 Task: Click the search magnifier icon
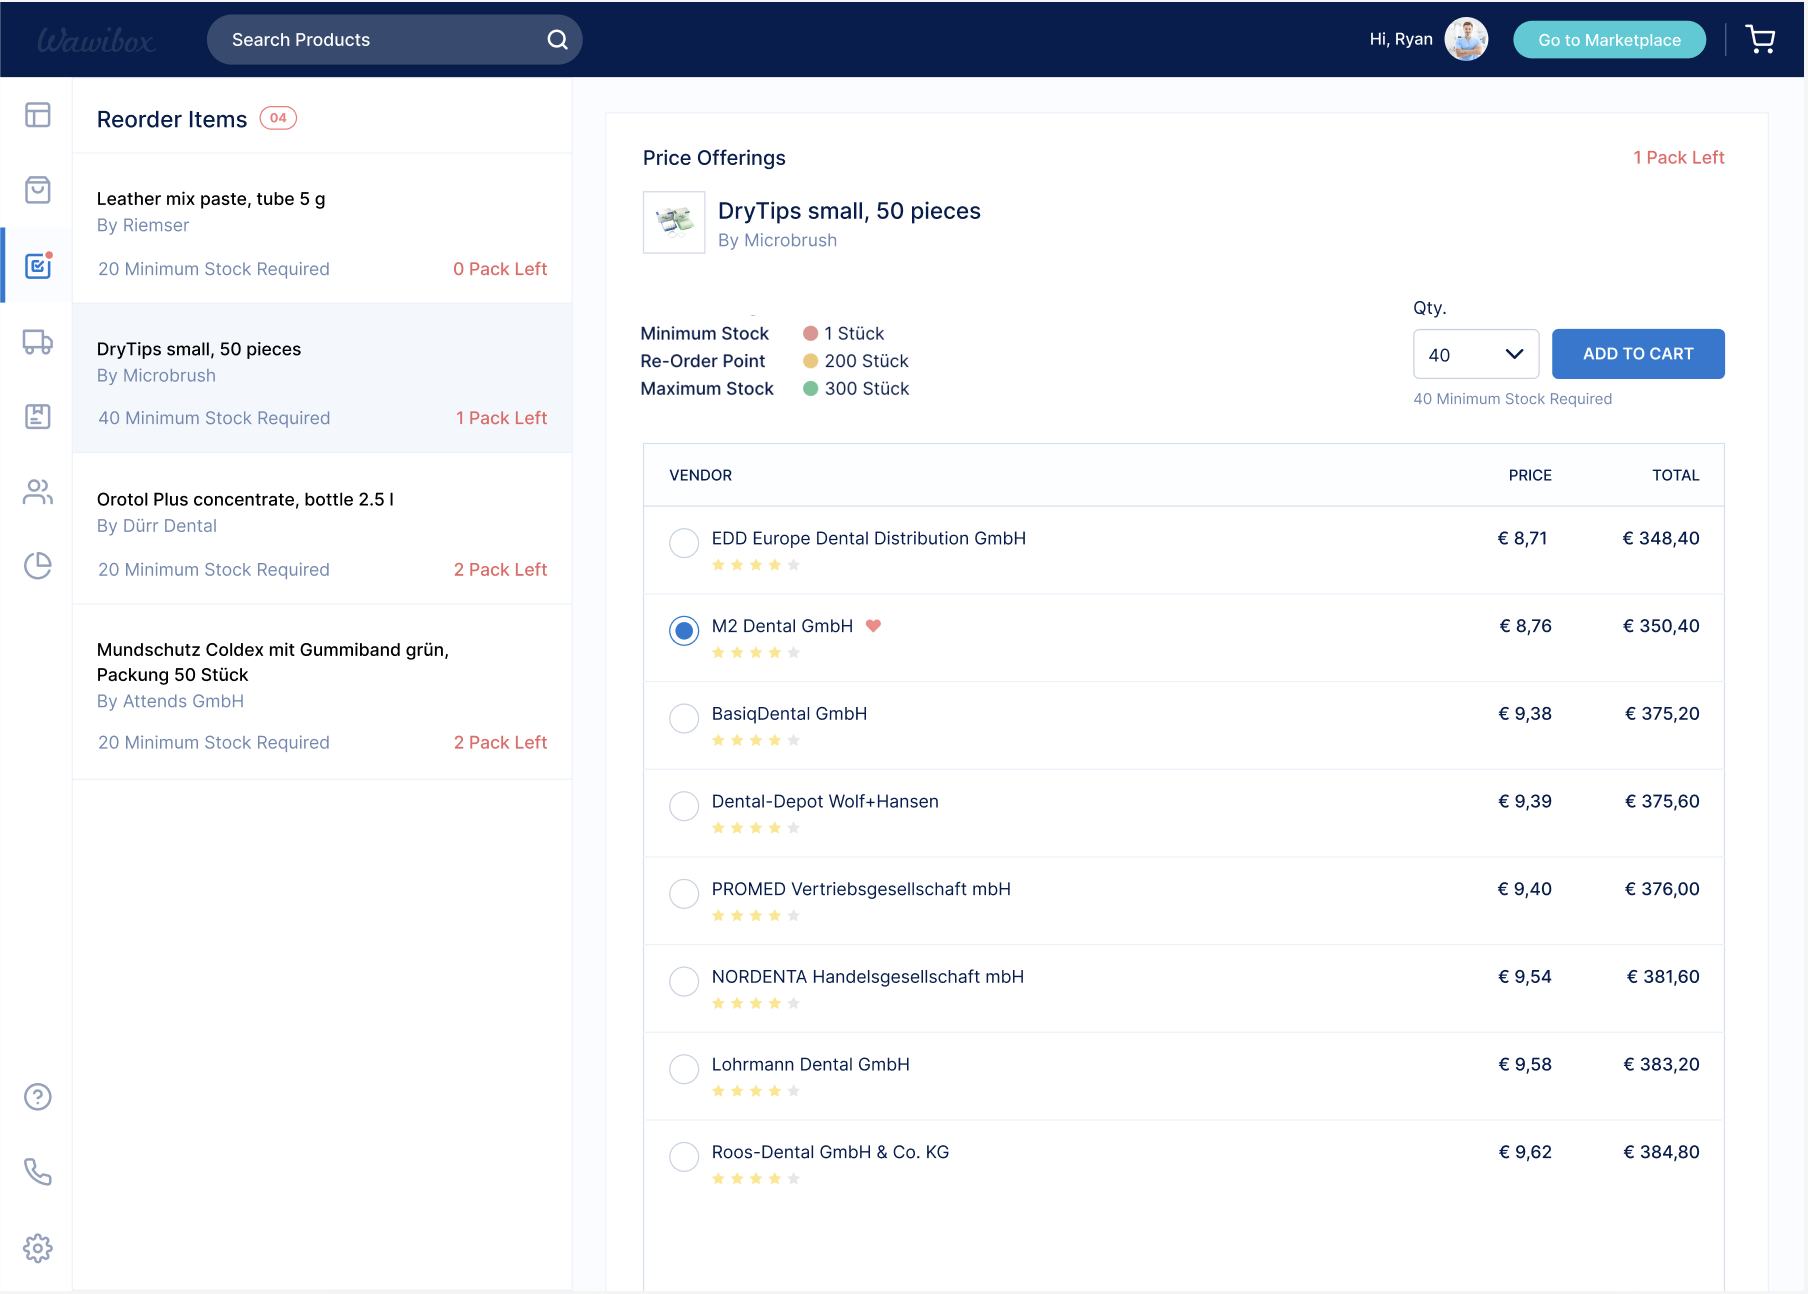point(557,40)
